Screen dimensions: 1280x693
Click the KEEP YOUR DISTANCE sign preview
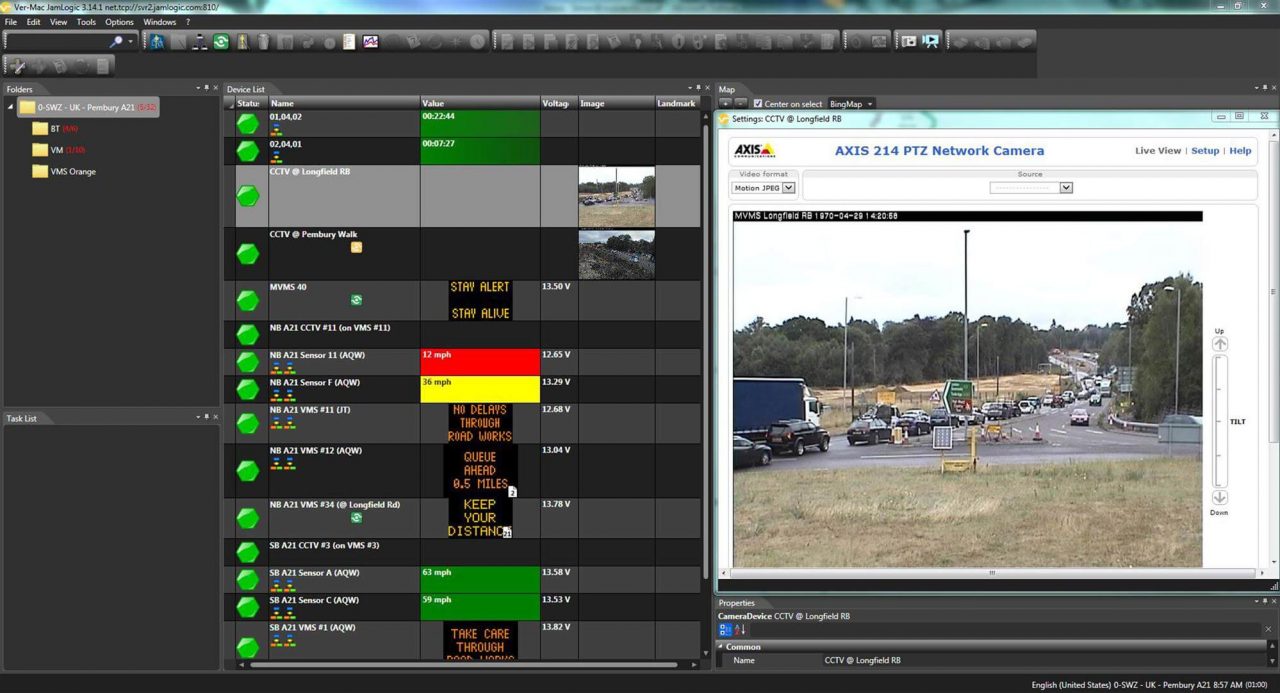(x=480, y=518)
